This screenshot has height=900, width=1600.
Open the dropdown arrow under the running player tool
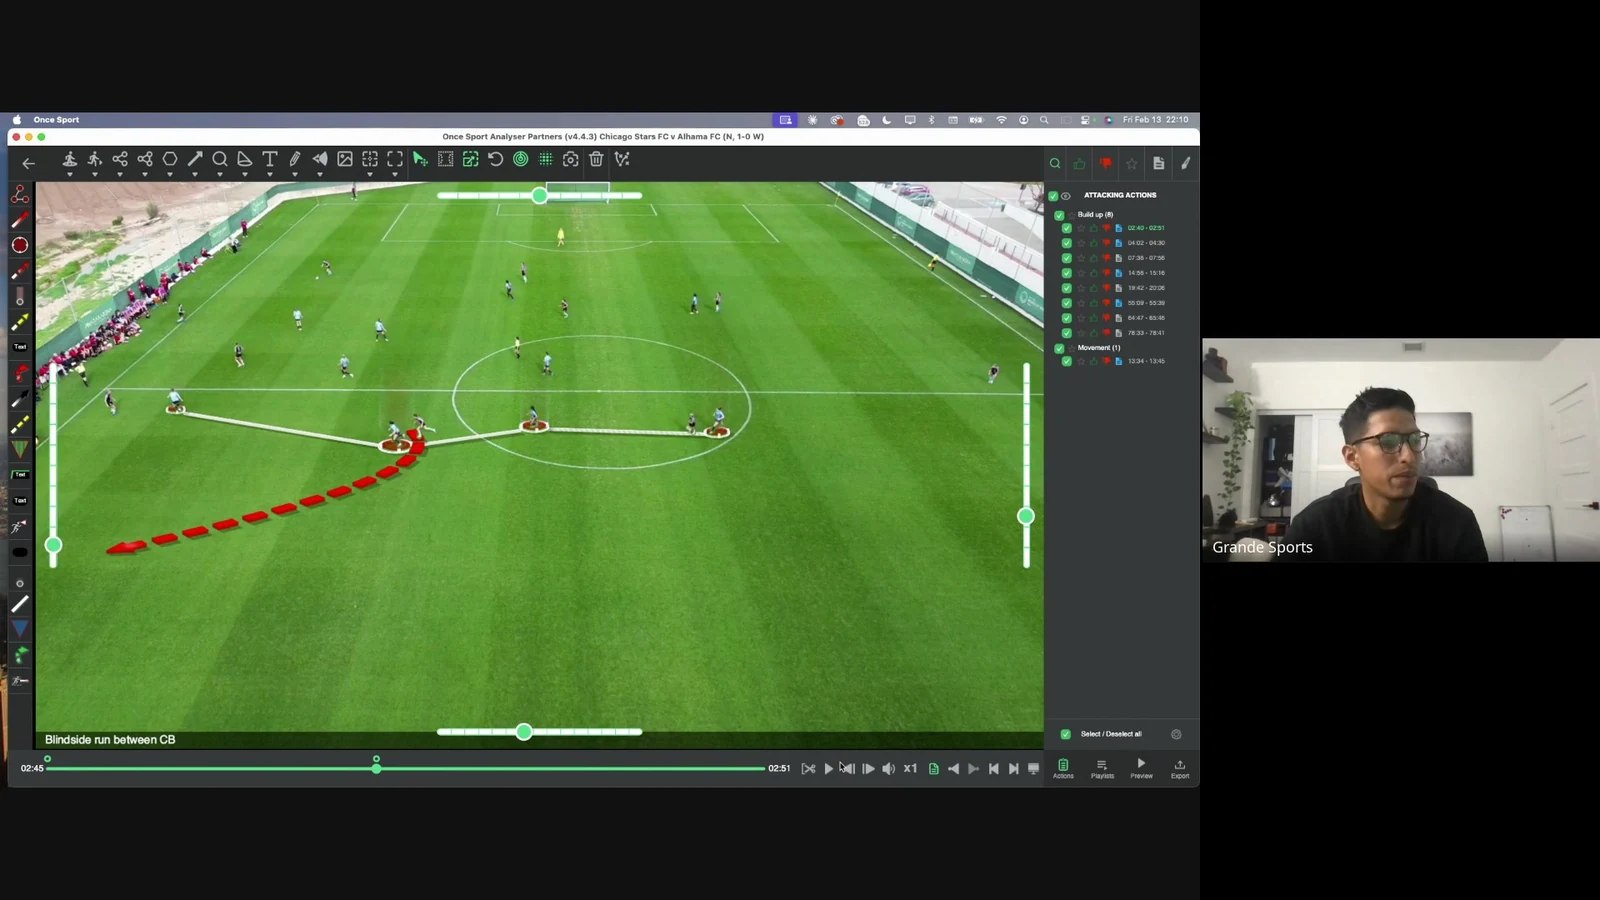coord(94,174)
